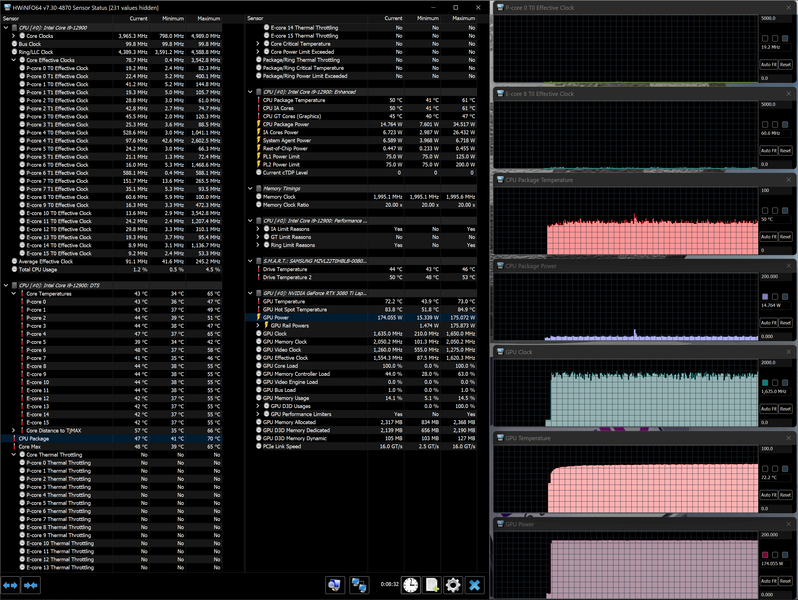Click the Maximum column header in right panel
Image resolution: width=798 pixels, height=600 pixels.
464,18
